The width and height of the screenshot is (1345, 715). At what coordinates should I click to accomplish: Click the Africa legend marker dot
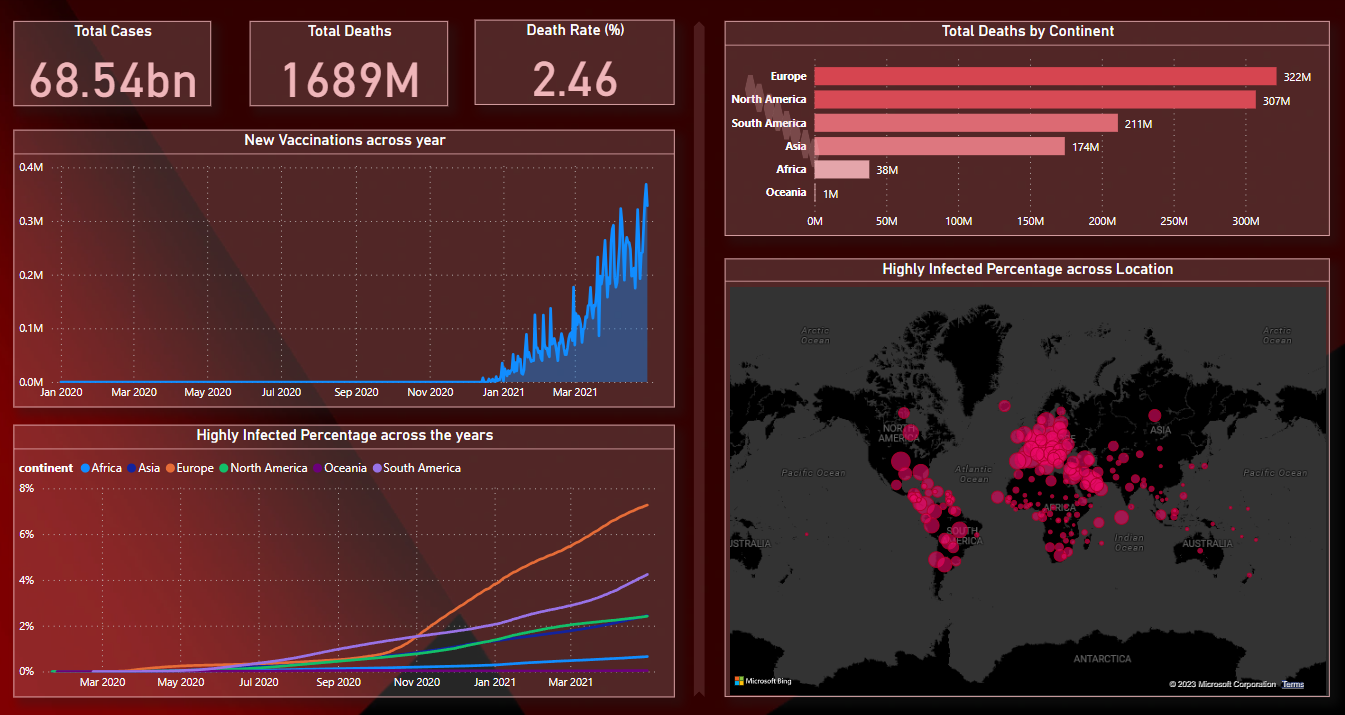click(86, 468)
